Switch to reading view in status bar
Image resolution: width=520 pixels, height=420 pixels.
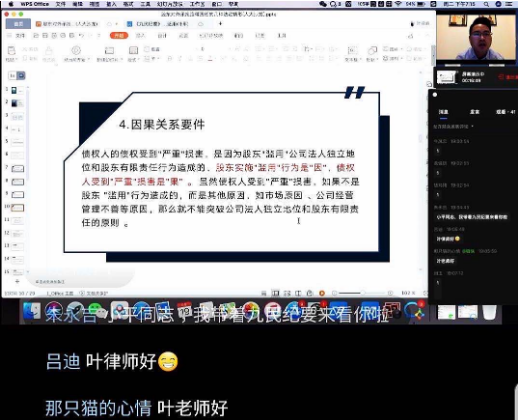coord(298,293)
